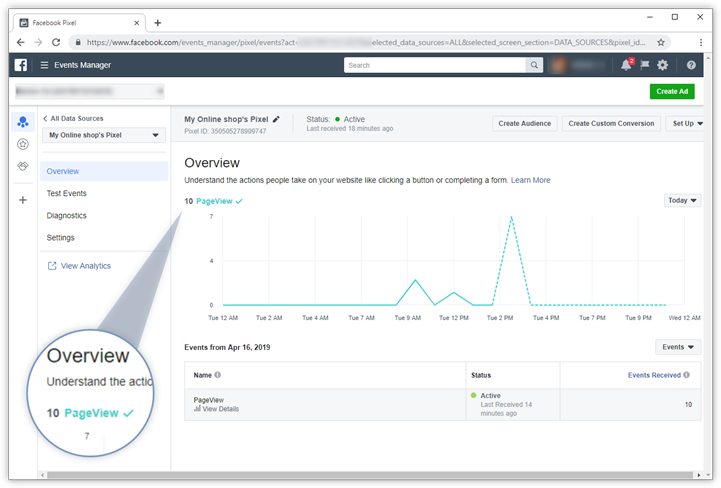Screen dimensions: 721x488
Task: Select Test Events in the sidebar
Action: 67,193
